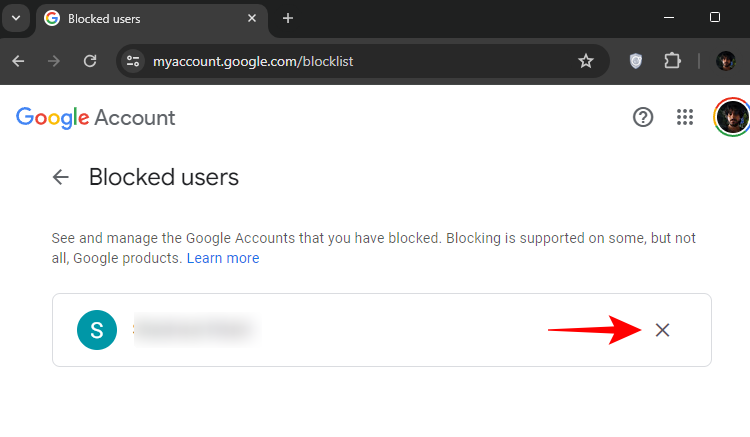Select the Blocked users browser tab
This screenshot has width=750, height=437.
pyautogui.click(x=151, y=19)
